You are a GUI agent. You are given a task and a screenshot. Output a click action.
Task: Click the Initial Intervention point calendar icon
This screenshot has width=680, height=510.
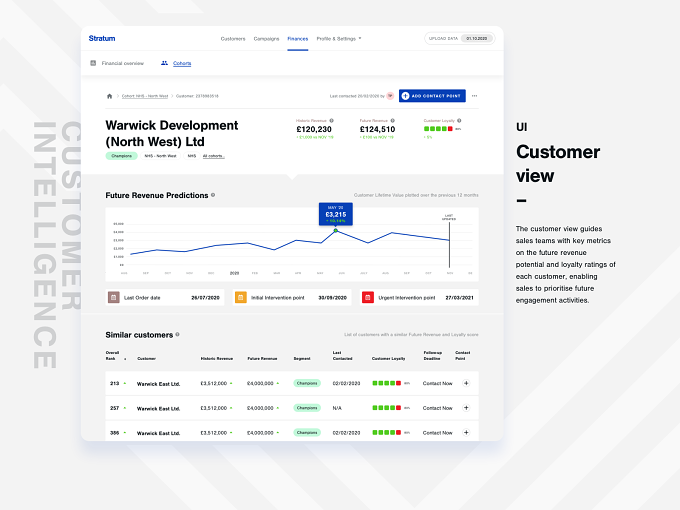pos(241,298)
